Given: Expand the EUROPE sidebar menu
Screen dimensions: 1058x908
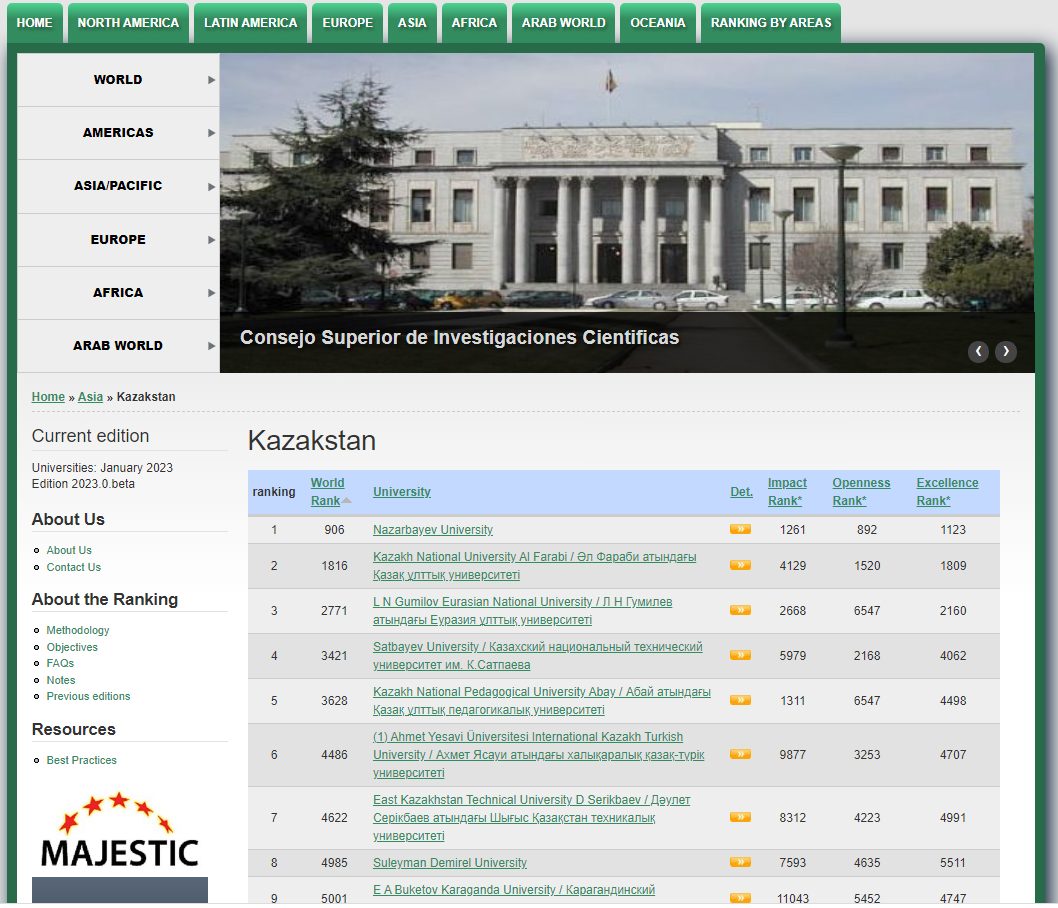Looking at the screenshot, I should click(x=118, y=239).
